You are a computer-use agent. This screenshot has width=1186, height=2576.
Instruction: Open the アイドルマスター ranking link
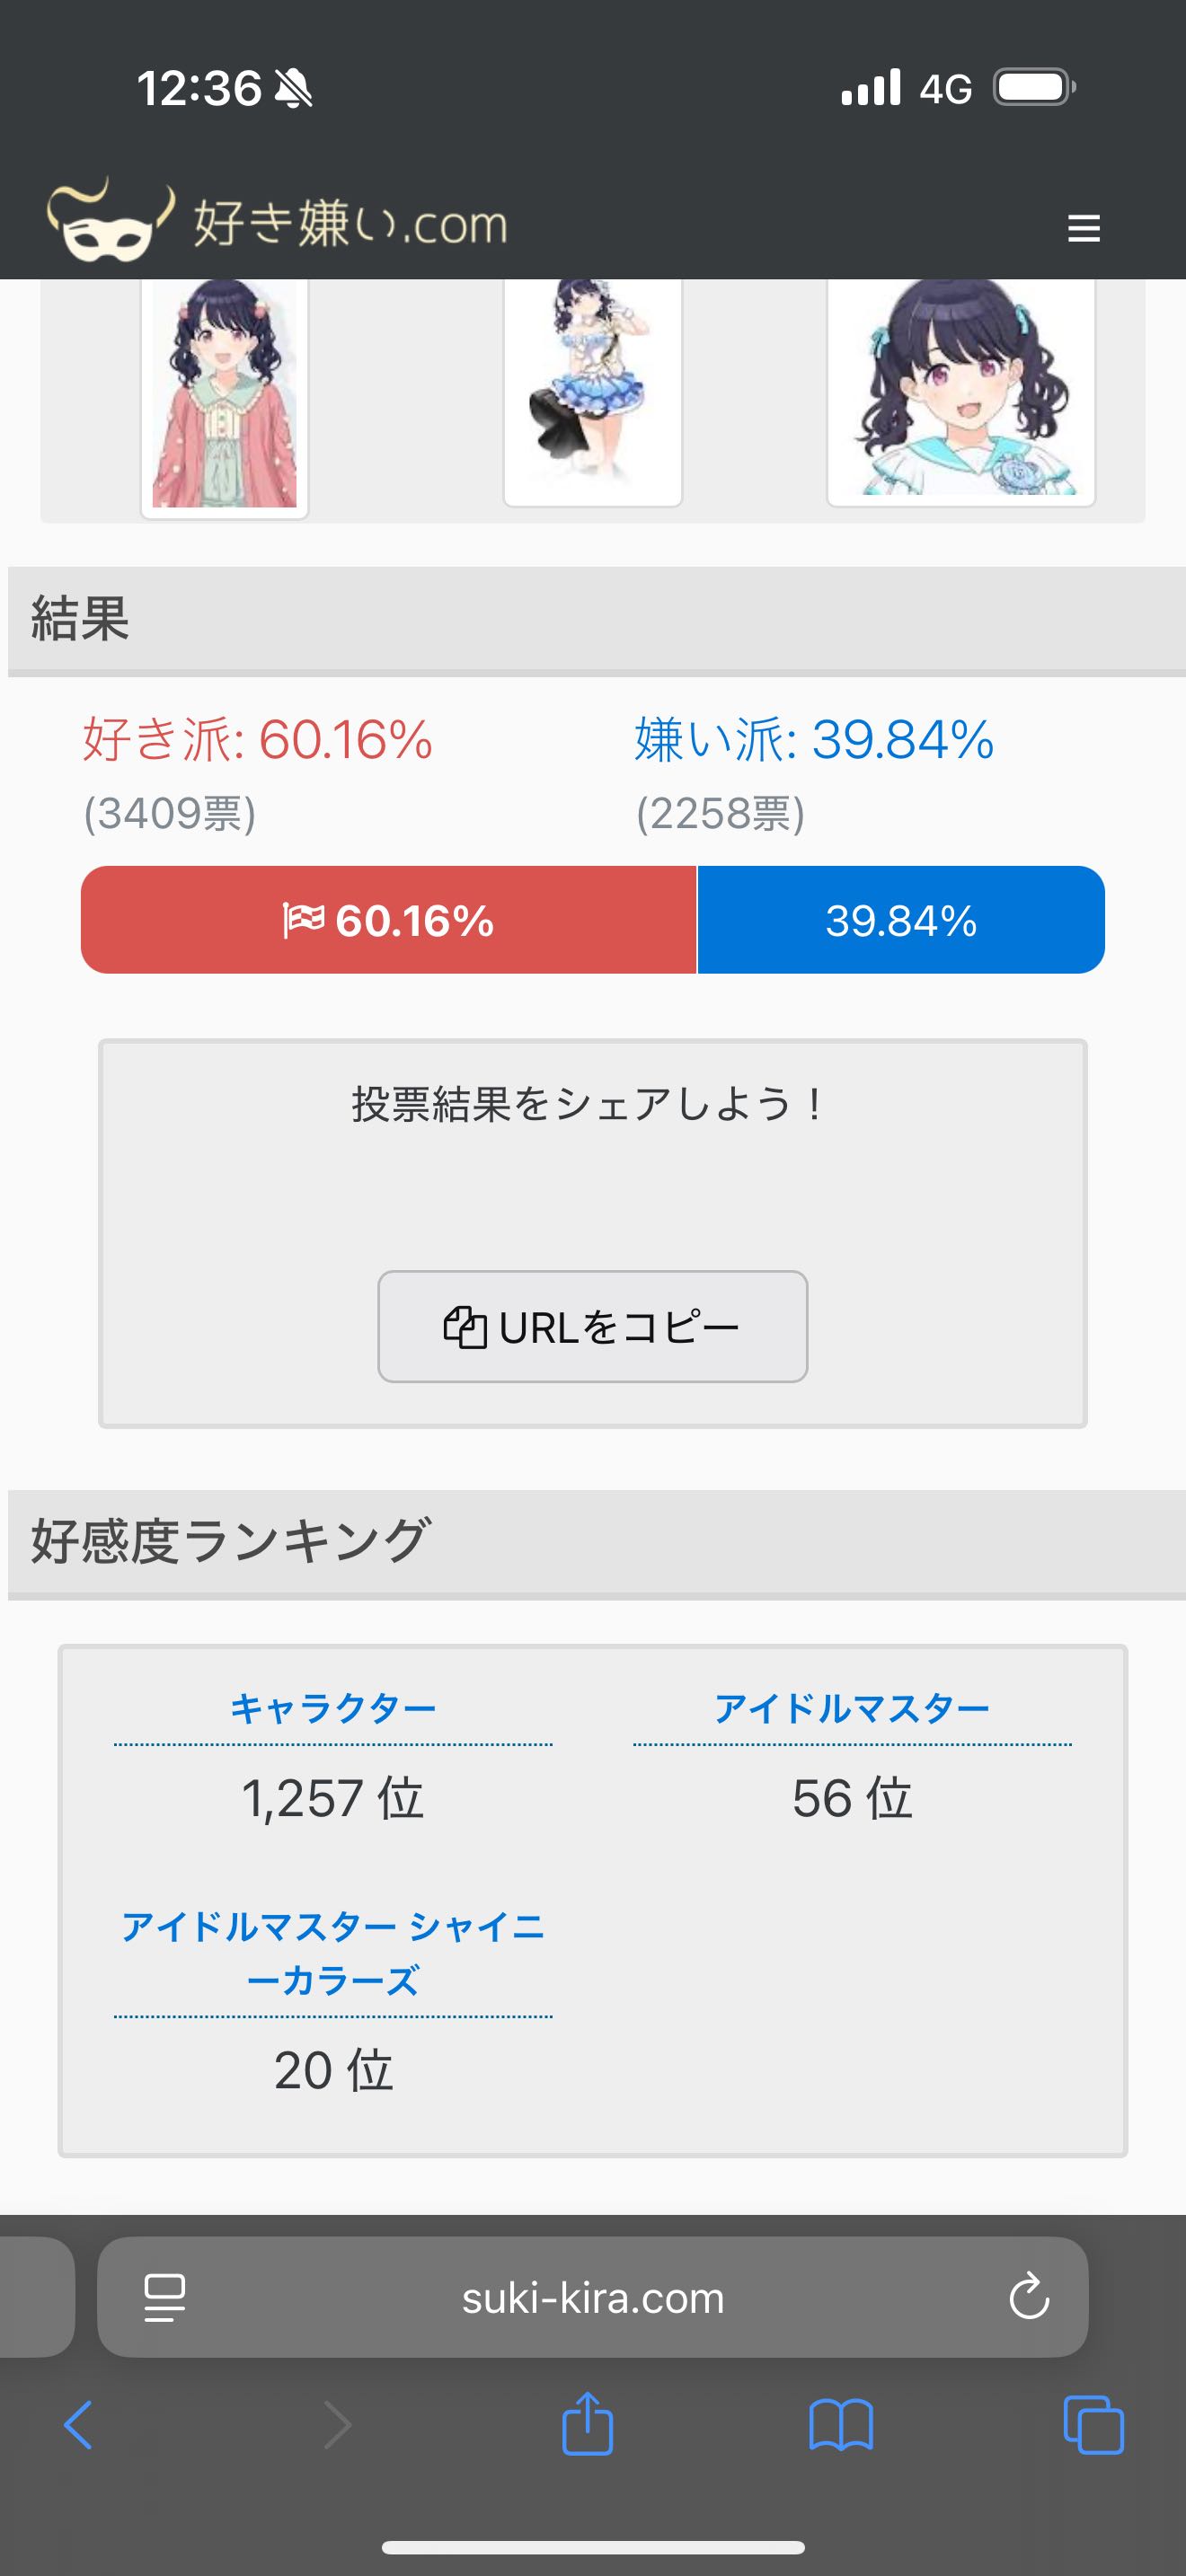pos(852,1709)
